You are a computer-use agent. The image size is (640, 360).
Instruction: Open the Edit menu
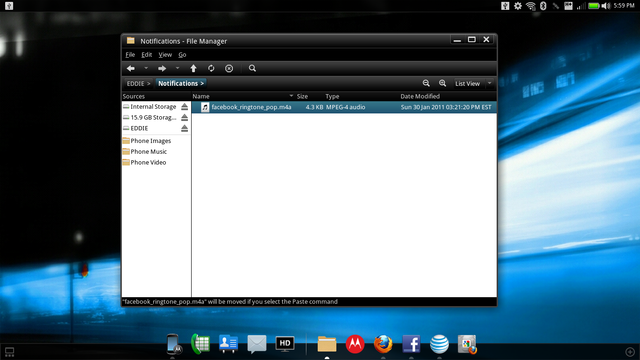point(147,55)
